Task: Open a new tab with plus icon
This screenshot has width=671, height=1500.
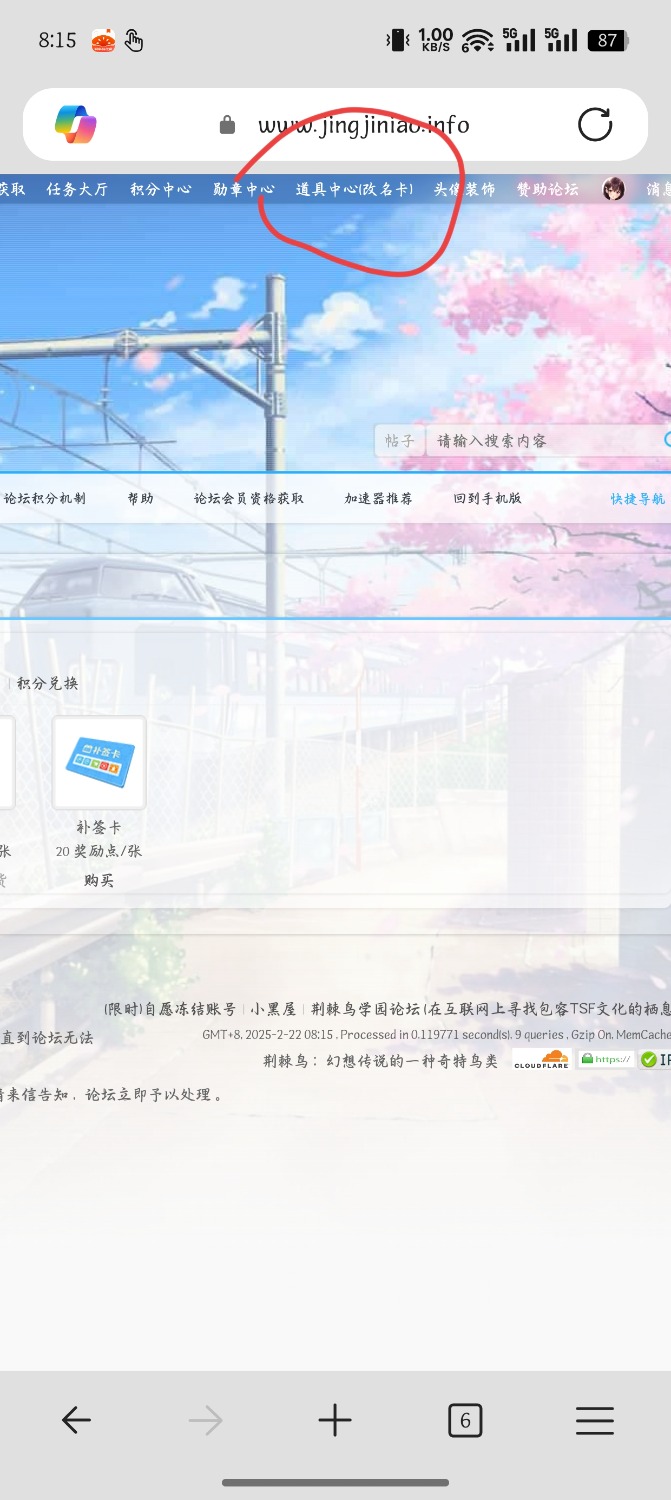Action: point(335,1420)
